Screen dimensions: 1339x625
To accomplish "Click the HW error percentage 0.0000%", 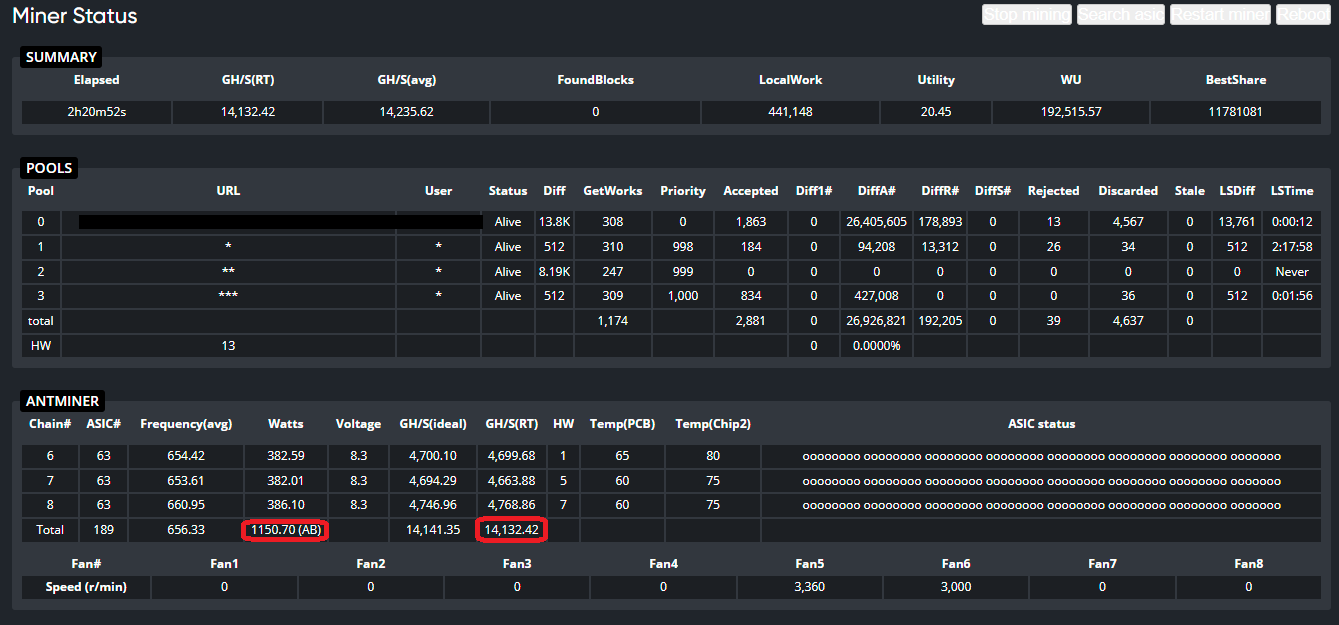I will coord(876,345).
